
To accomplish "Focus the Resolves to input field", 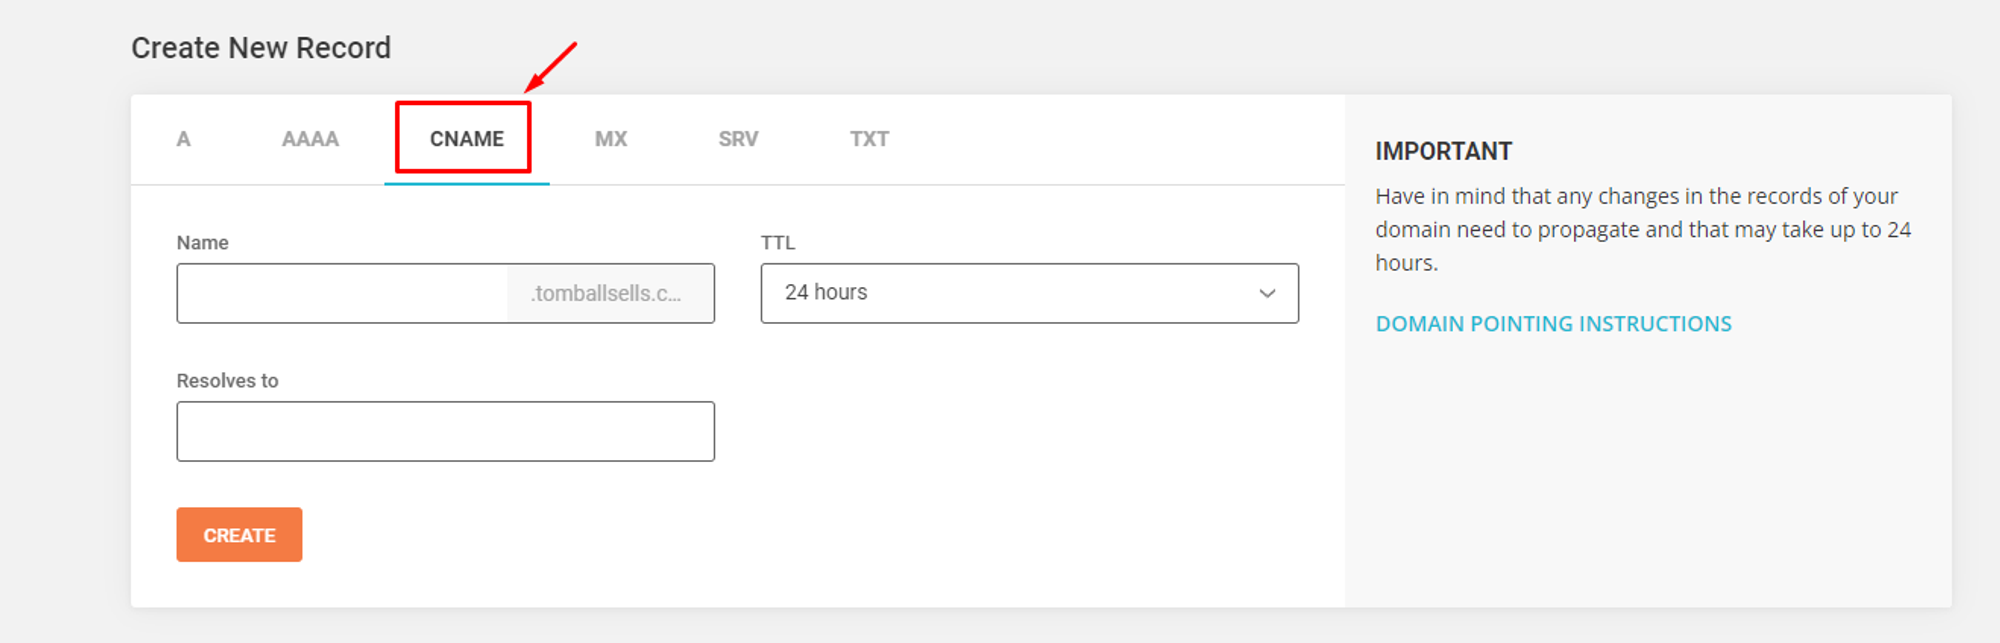I will coord(445,431).
